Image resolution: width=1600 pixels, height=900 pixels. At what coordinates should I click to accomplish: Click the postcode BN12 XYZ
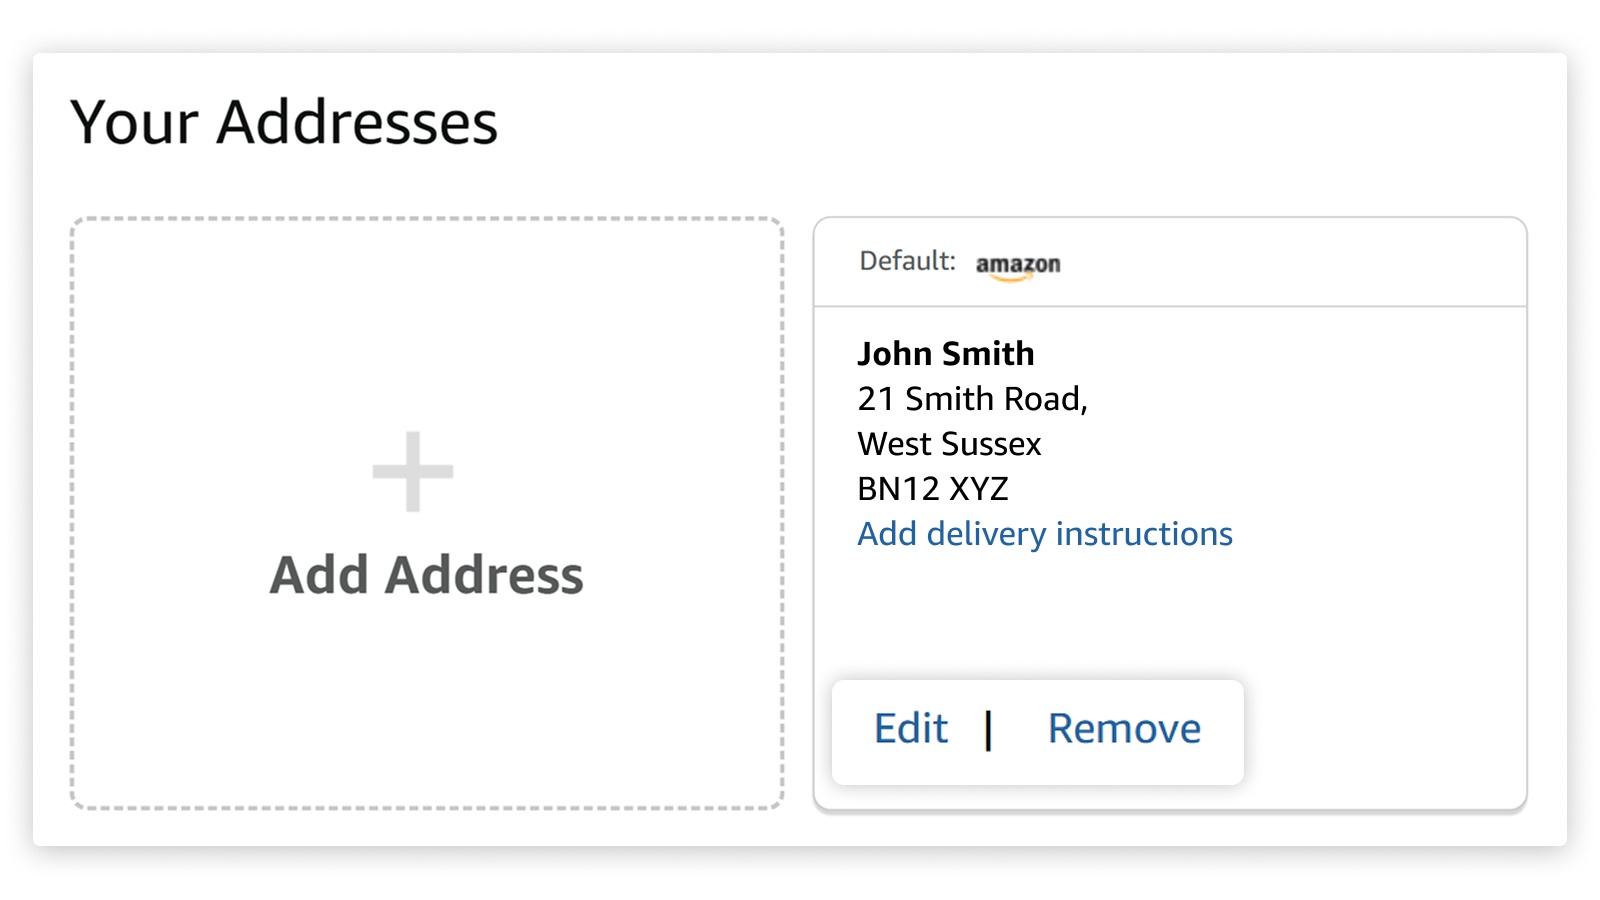coord(933,489)
